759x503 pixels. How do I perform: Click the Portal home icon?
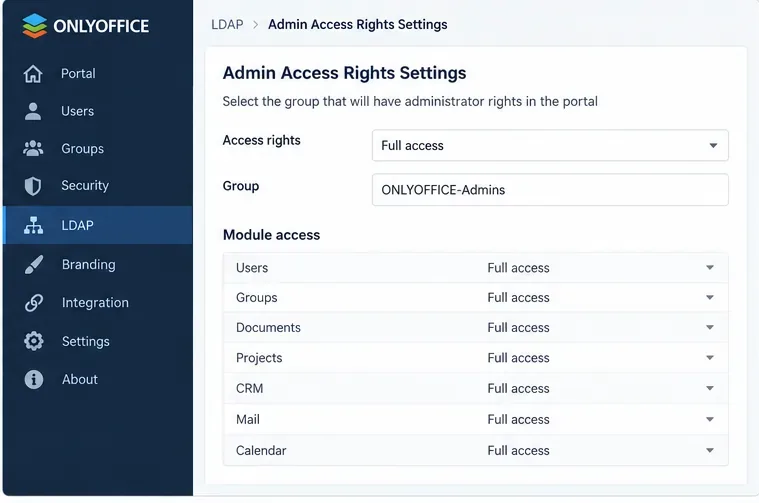pos(33,74)
